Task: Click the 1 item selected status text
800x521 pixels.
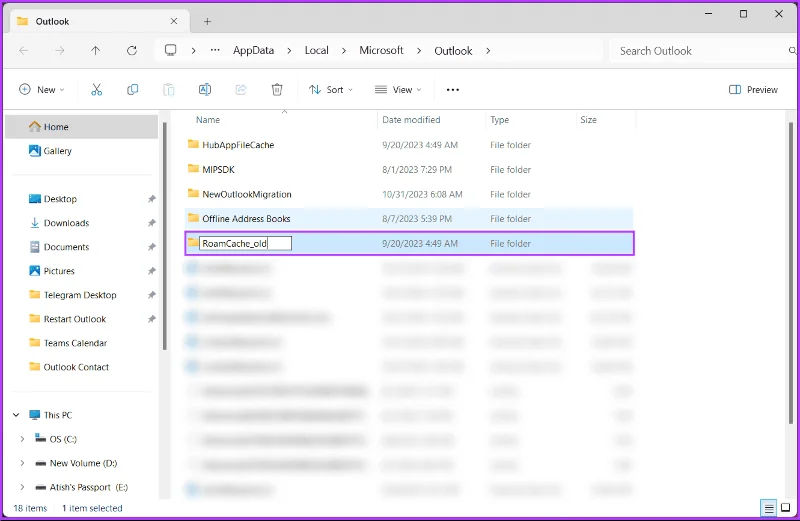Action: pos(92,508)
